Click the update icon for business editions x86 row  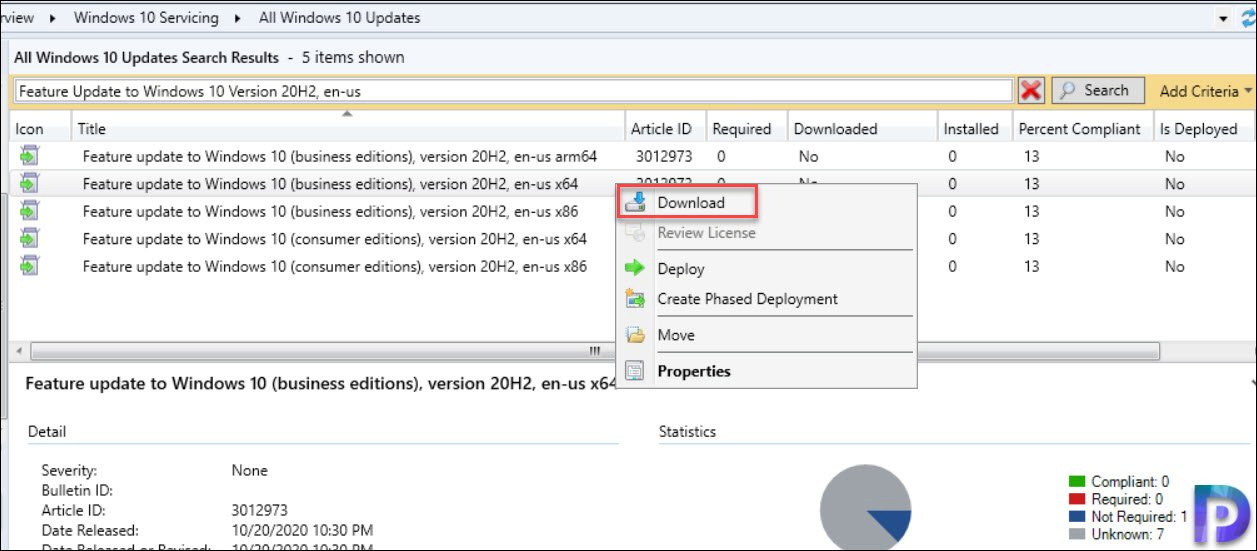pos(29,211)
